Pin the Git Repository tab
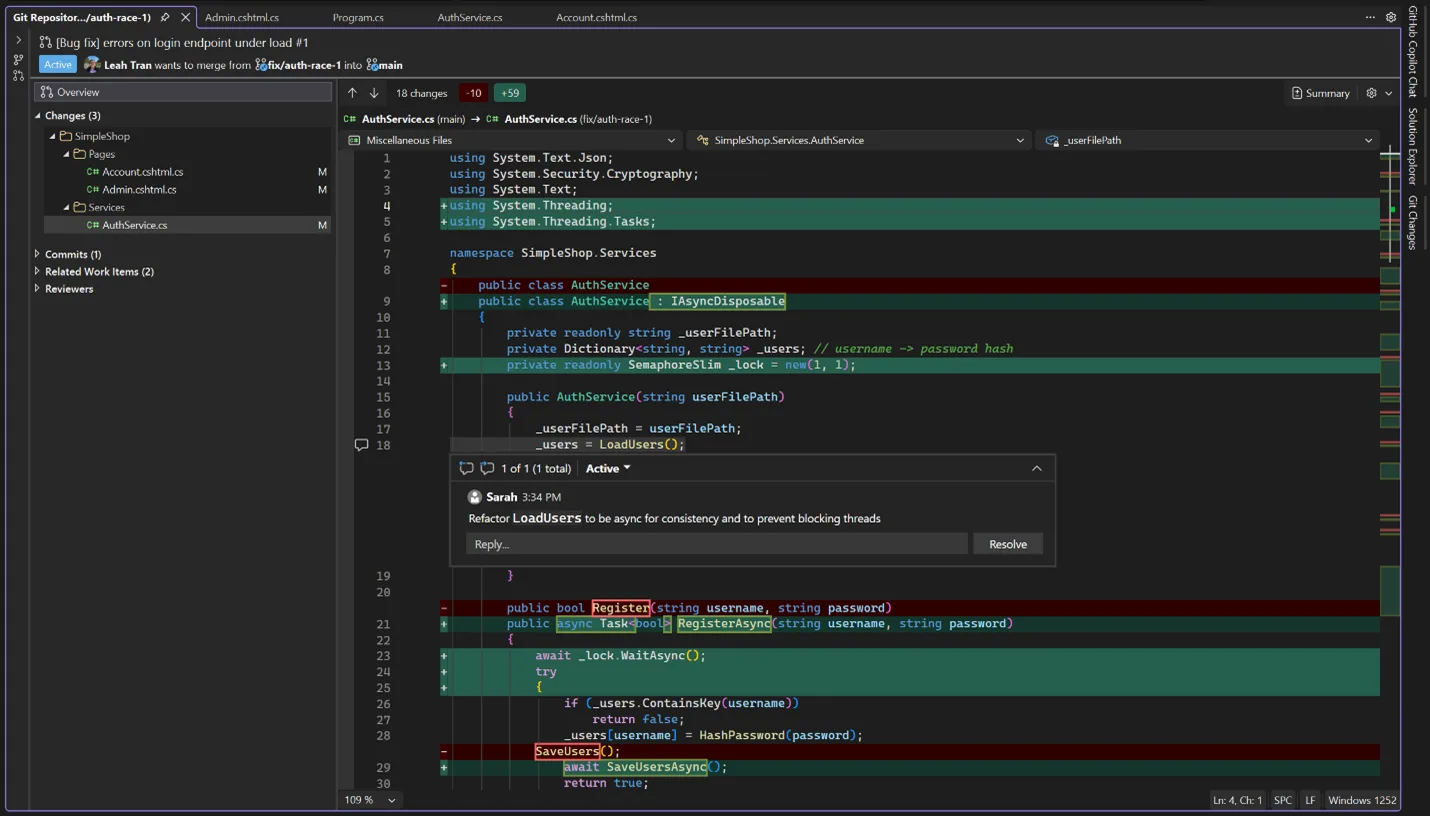The width and height of the screenshot is (1430, 816). (x=165, y=17)
